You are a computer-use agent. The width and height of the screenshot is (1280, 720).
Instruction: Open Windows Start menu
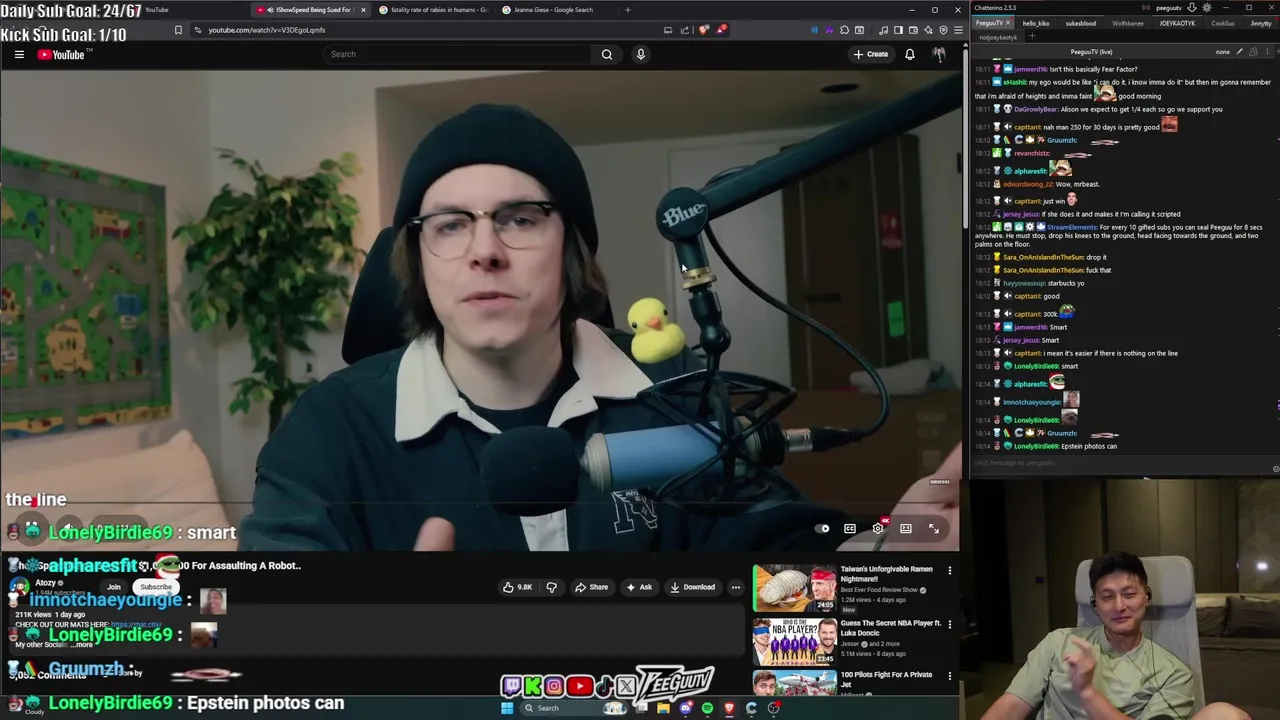tap(507, 708)
